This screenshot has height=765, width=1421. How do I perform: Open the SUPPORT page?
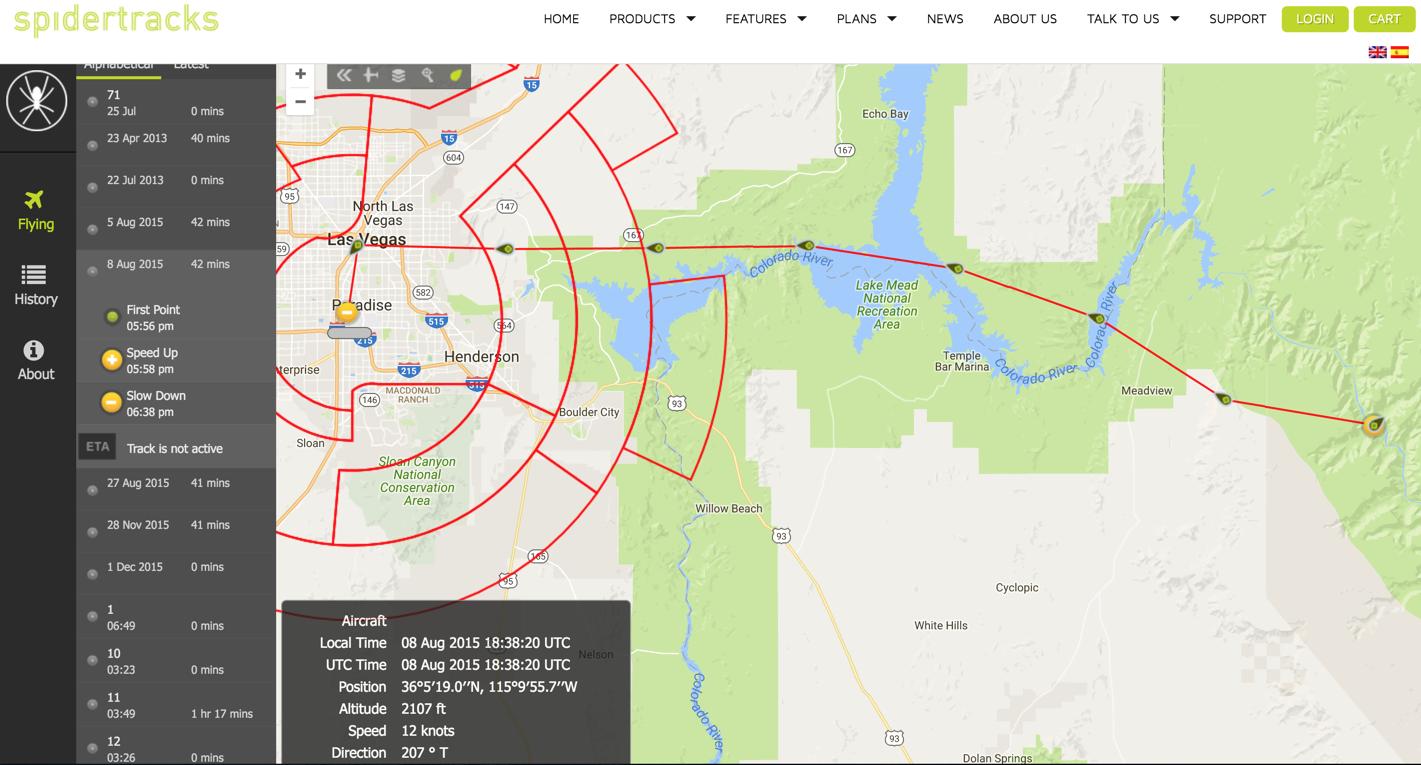(x=1237, y=19)
